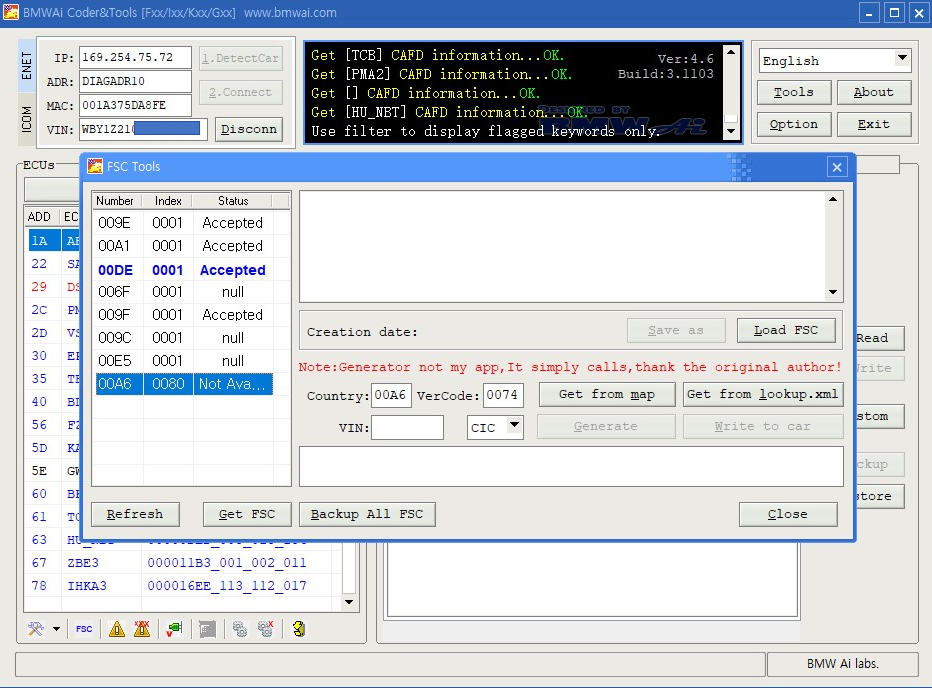Click the gray gears icon without X
The image size is (932, 688).
(240, 629)
